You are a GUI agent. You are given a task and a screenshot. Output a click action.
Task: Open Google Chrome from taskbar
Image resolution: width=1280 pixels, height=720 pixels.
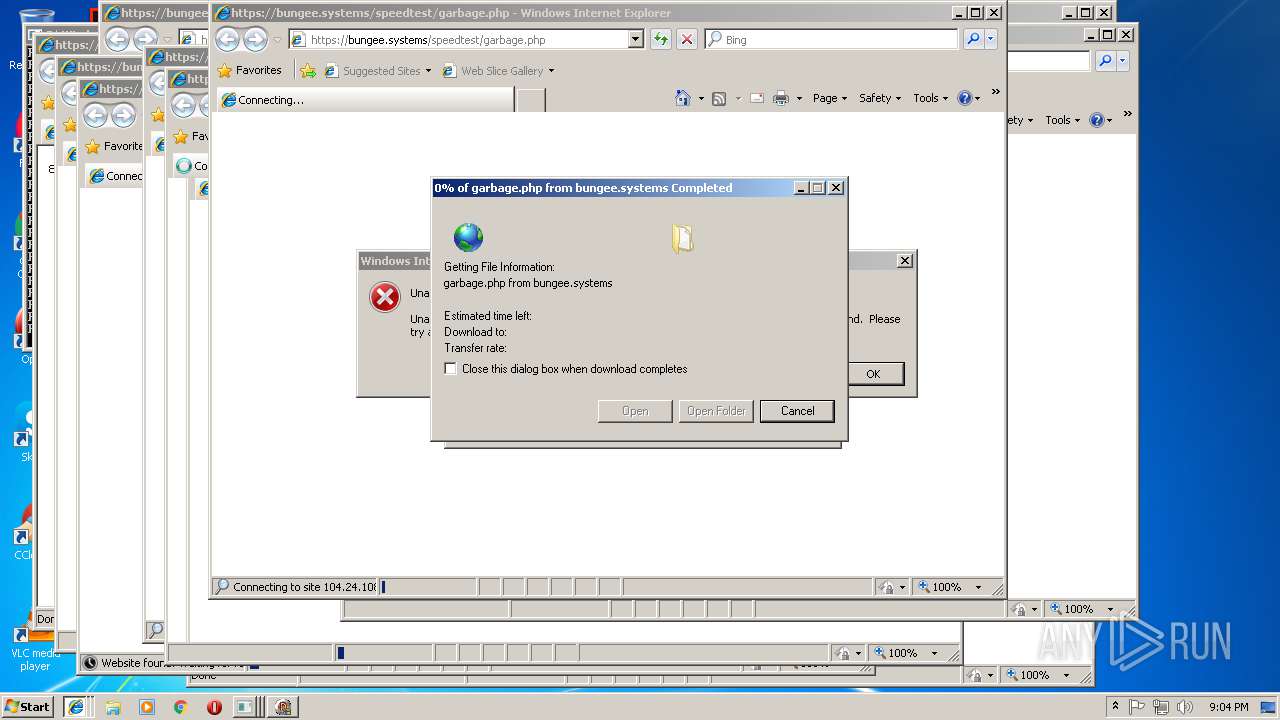pos(180,706)
